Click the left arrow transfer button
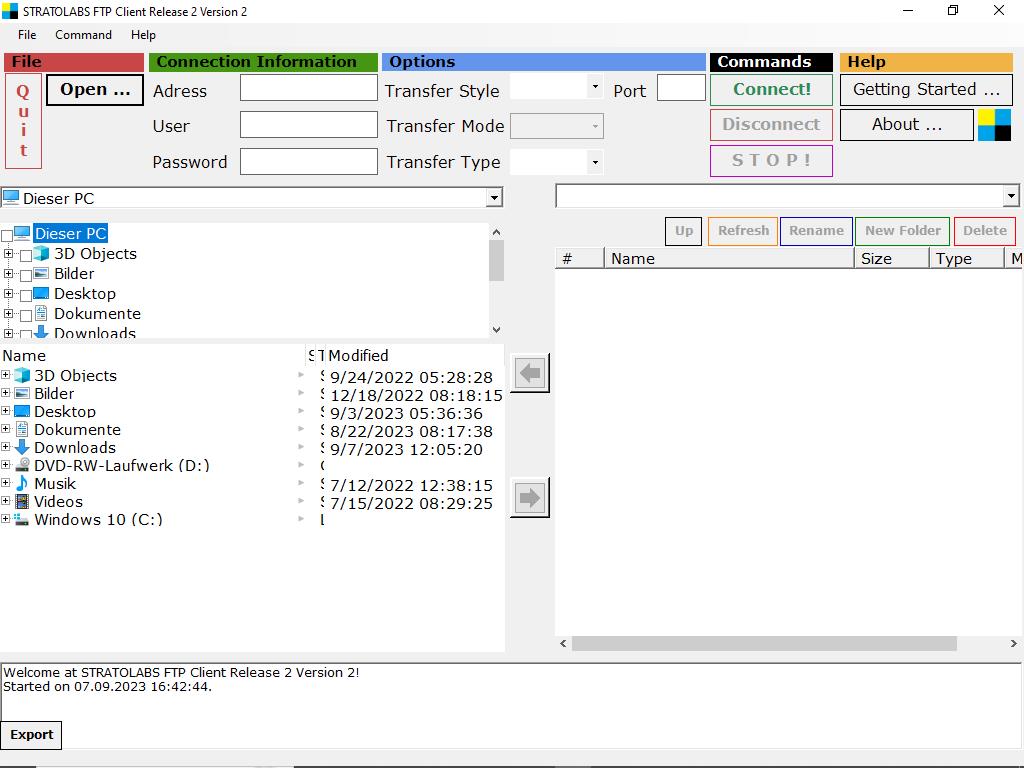The height and width of the screenshot is (768, 1024). click(x=530, y=373)
